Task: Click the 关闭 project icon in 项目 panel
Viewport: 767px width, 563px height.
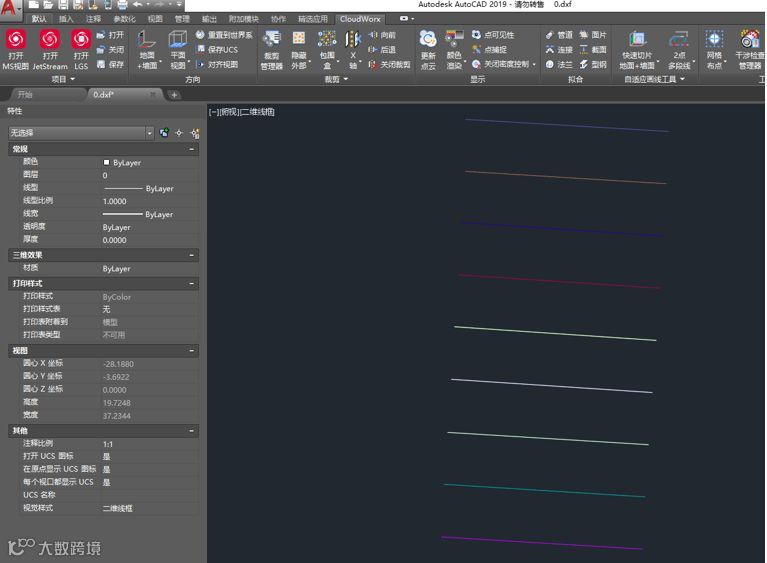Action: click(x=101, y=49)
